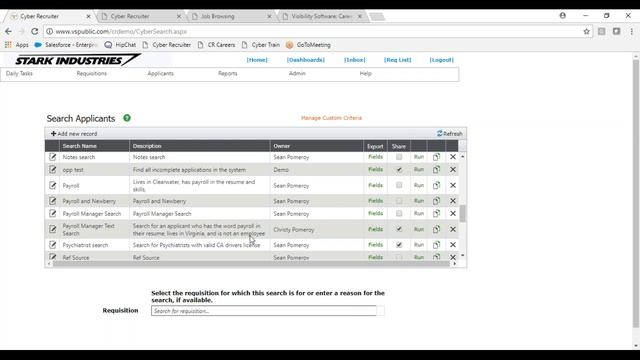Delete the opp test search
This screenshot has width=640, height=360.
coord(453,169)
